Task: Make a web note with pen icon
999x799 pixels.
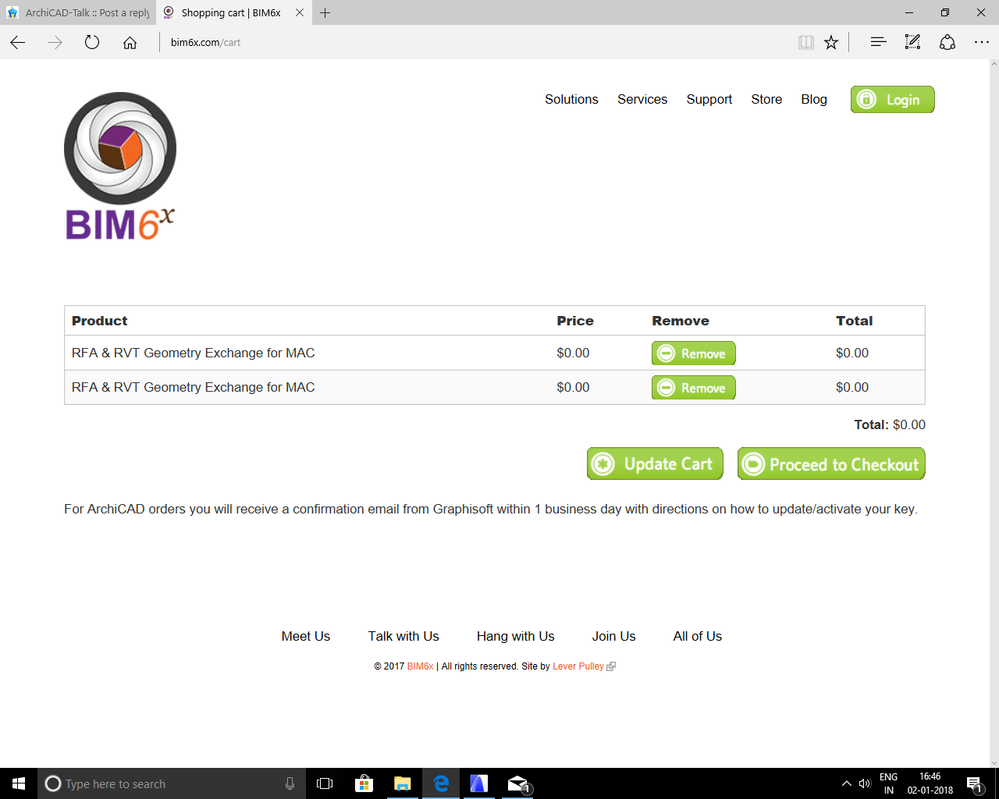Action: point(912,42)
